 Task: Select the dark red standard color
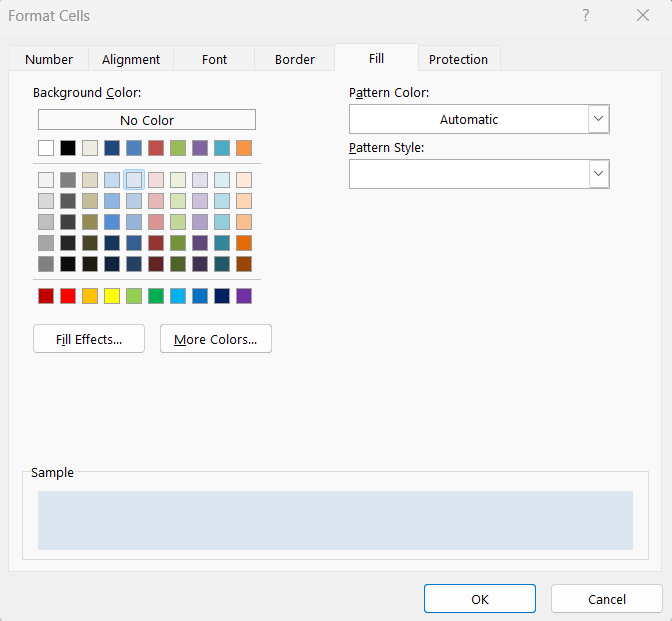tap(46, 296)
